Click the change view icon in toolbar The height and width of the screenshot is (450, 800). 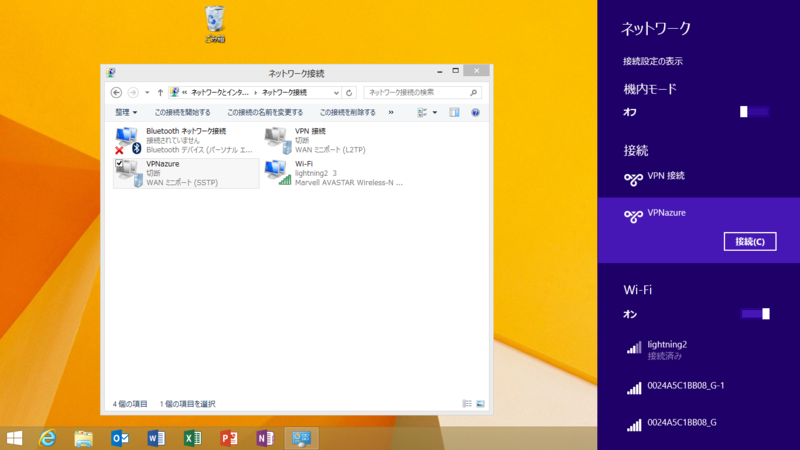(x=422, y=112)
